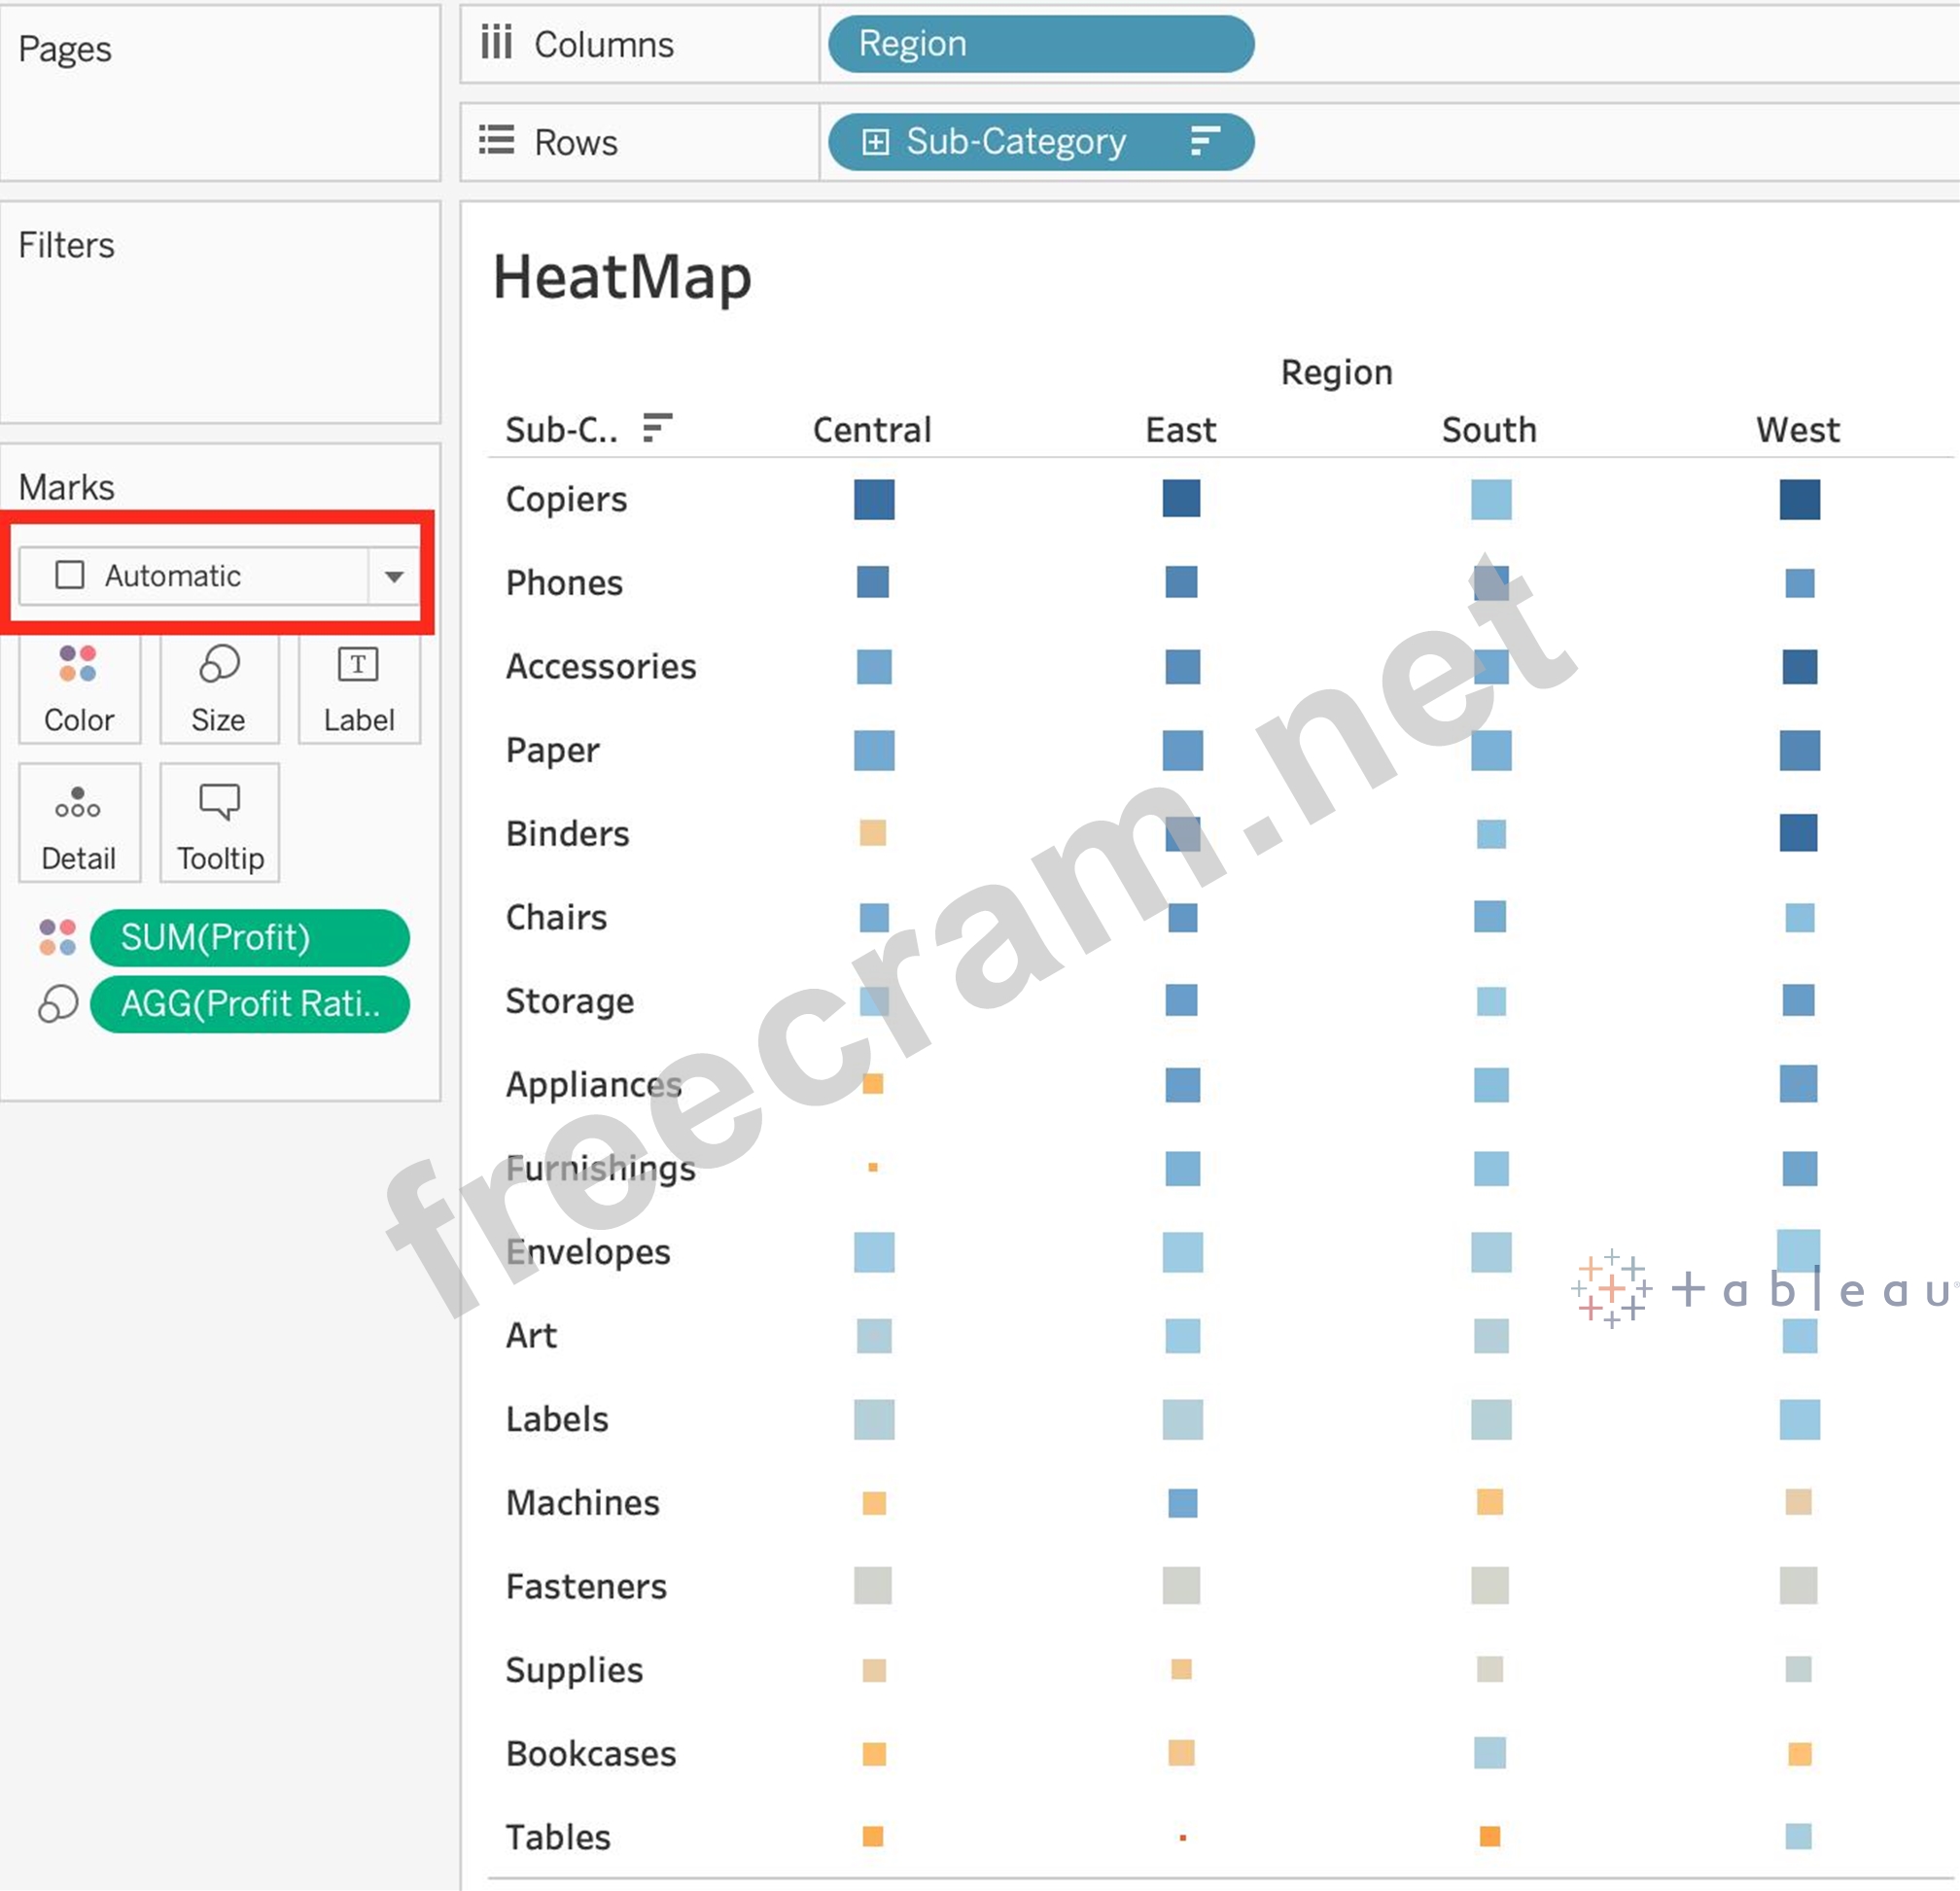The image size is (1960, 1891).
Task: Click the West column header
Action: click(1797, 430)
